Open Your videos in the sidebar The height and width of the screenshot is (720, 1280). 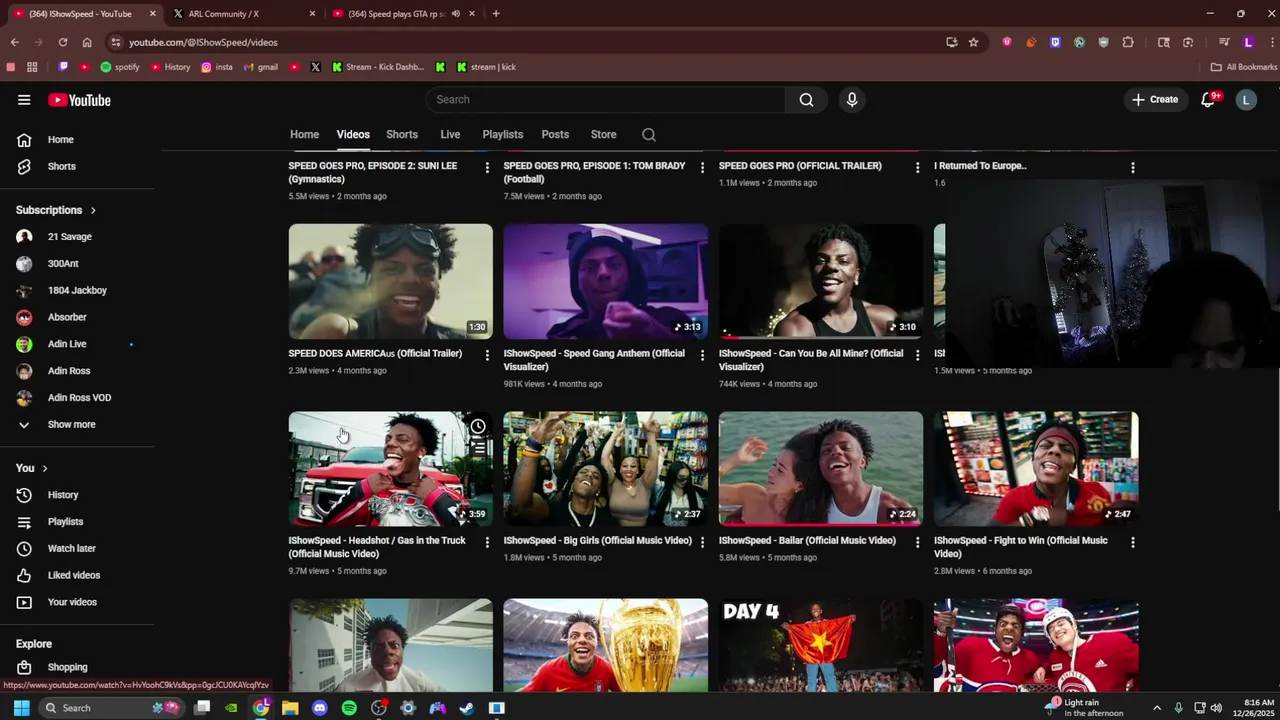(72, 602)
